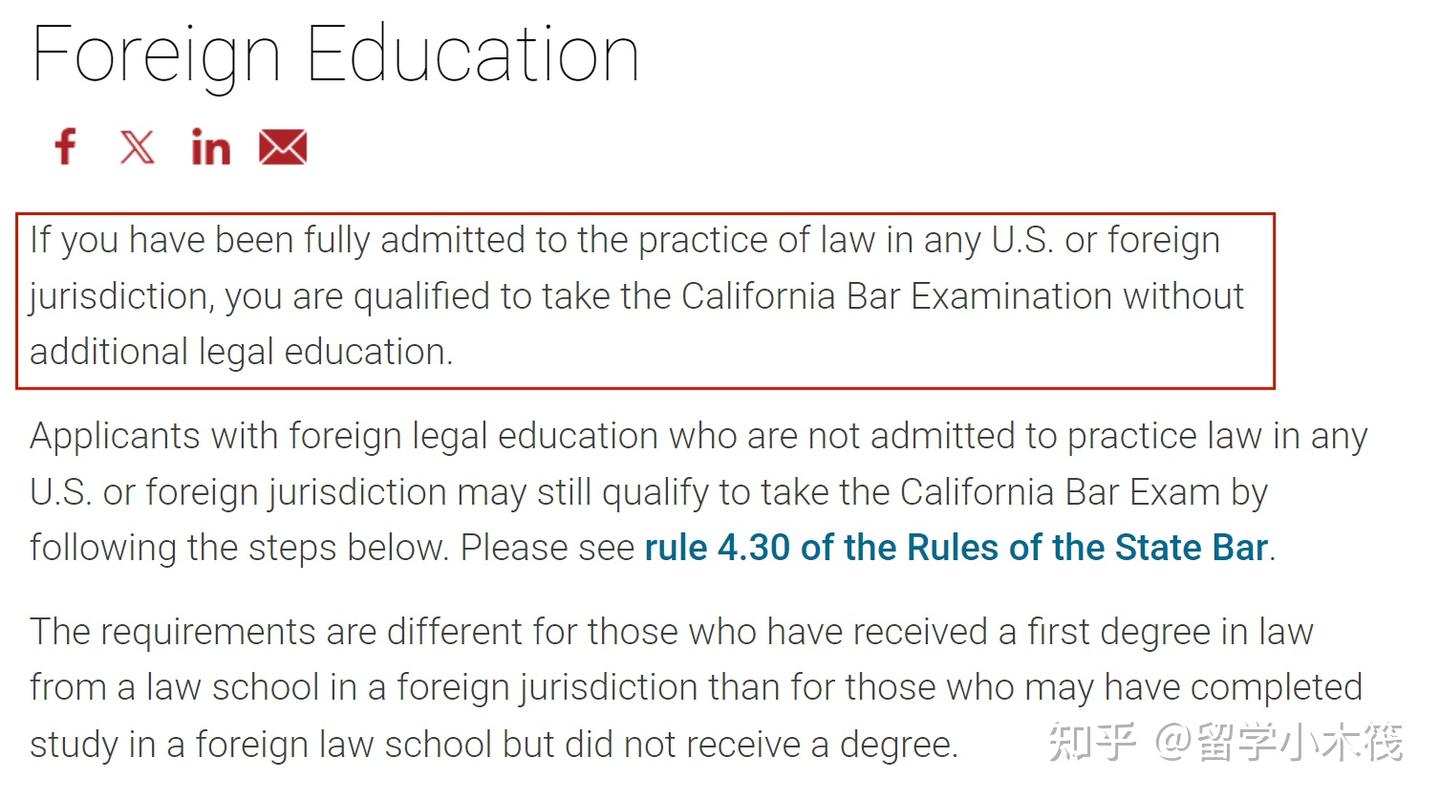1440x801 pixels.
Task: Click the "additional legal education." line
Action: (241, 352)
